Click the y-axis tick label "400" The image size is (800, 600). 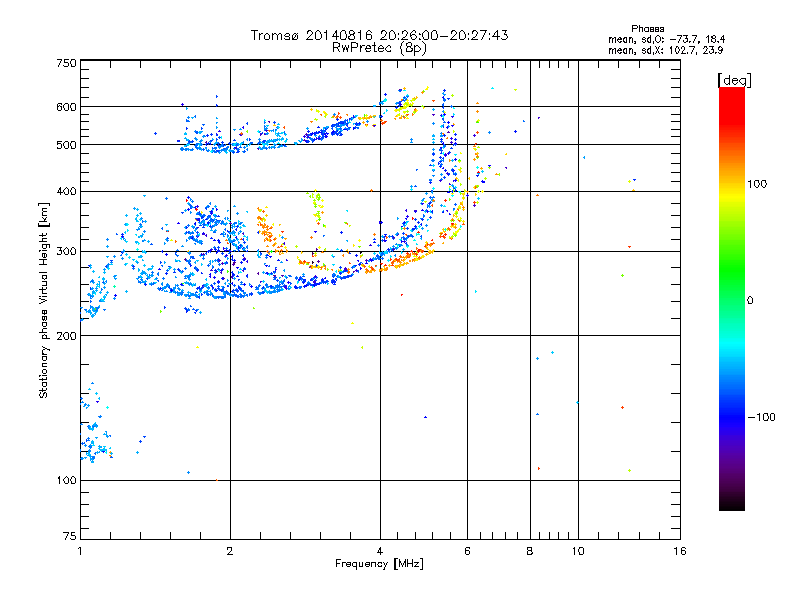[x=66, y=192]
